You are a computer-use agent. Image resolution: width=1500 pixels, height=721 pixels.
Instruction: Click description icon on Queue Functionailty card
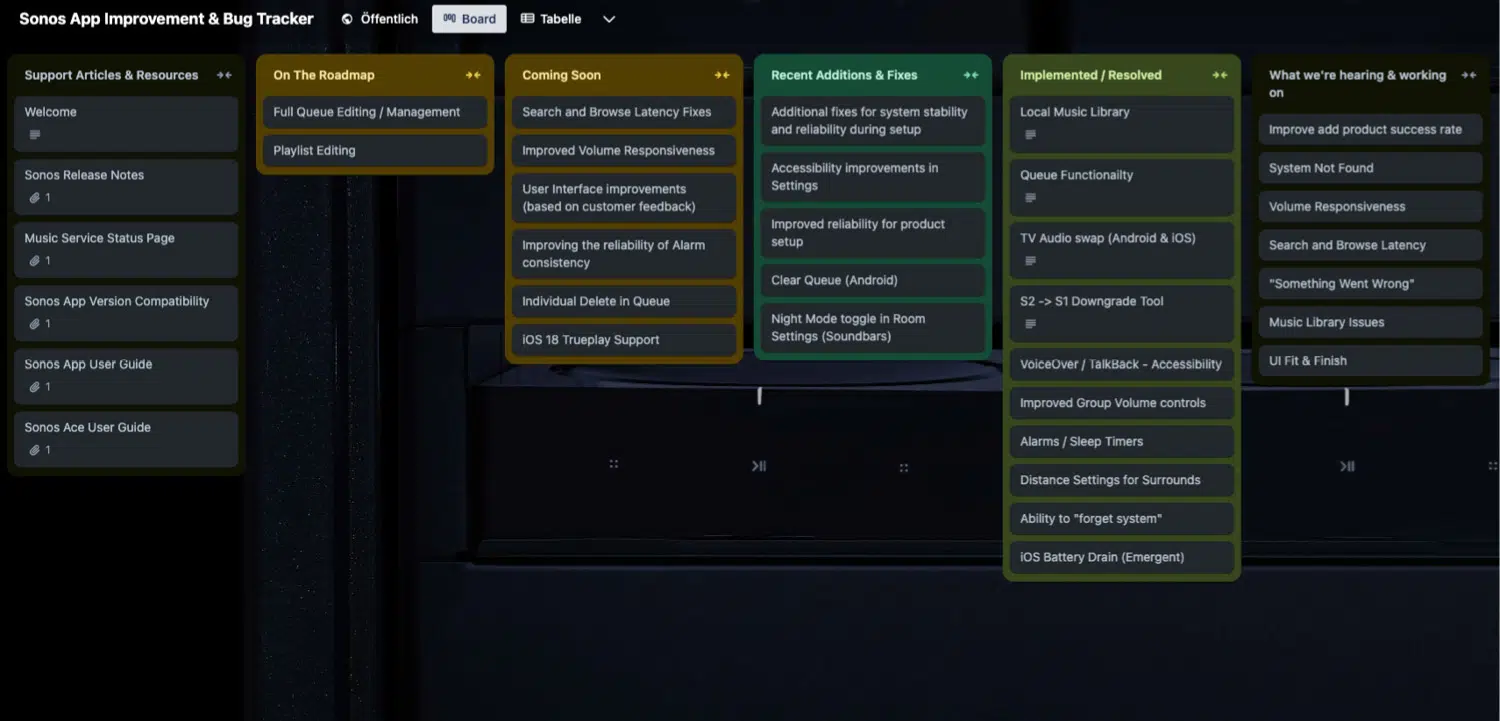click(x=1030, y=198)
